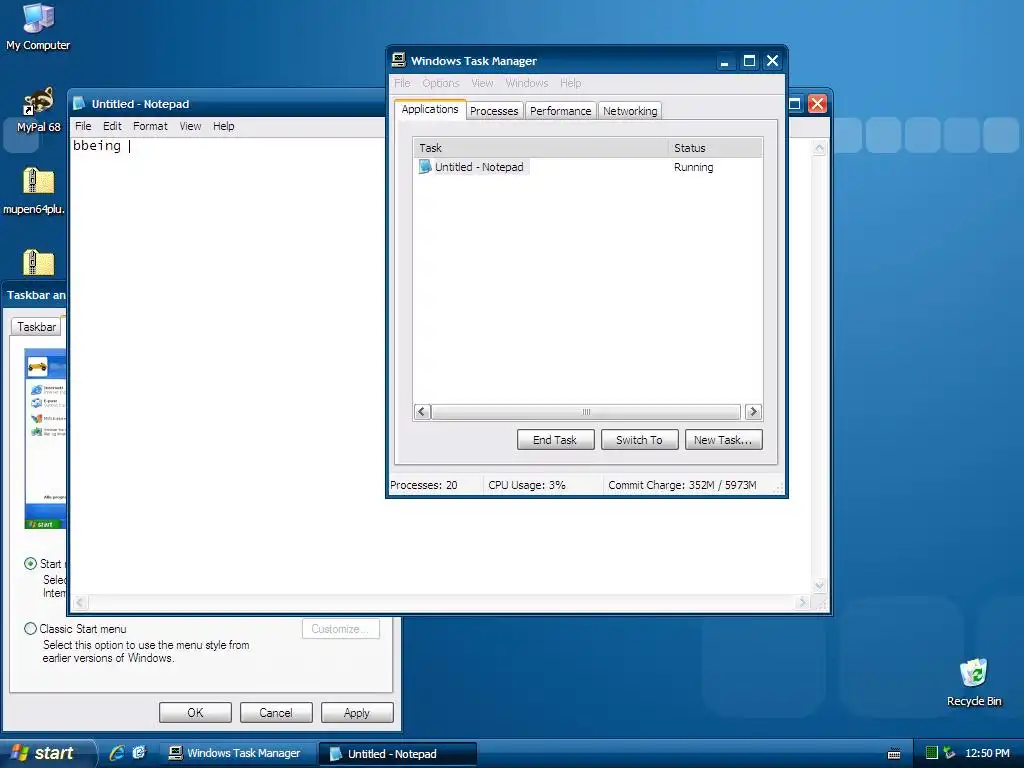Viewport: 1024px width, 768px height.
Task: Click OK in Taskbar properties dialog
Action: tap(195, 712)
